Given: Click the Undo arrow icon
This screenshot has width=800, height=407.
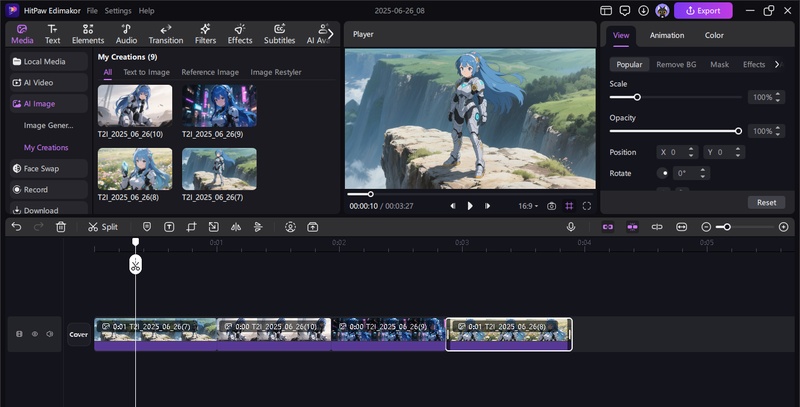Looking at the screenshot, I should (16, 227).
